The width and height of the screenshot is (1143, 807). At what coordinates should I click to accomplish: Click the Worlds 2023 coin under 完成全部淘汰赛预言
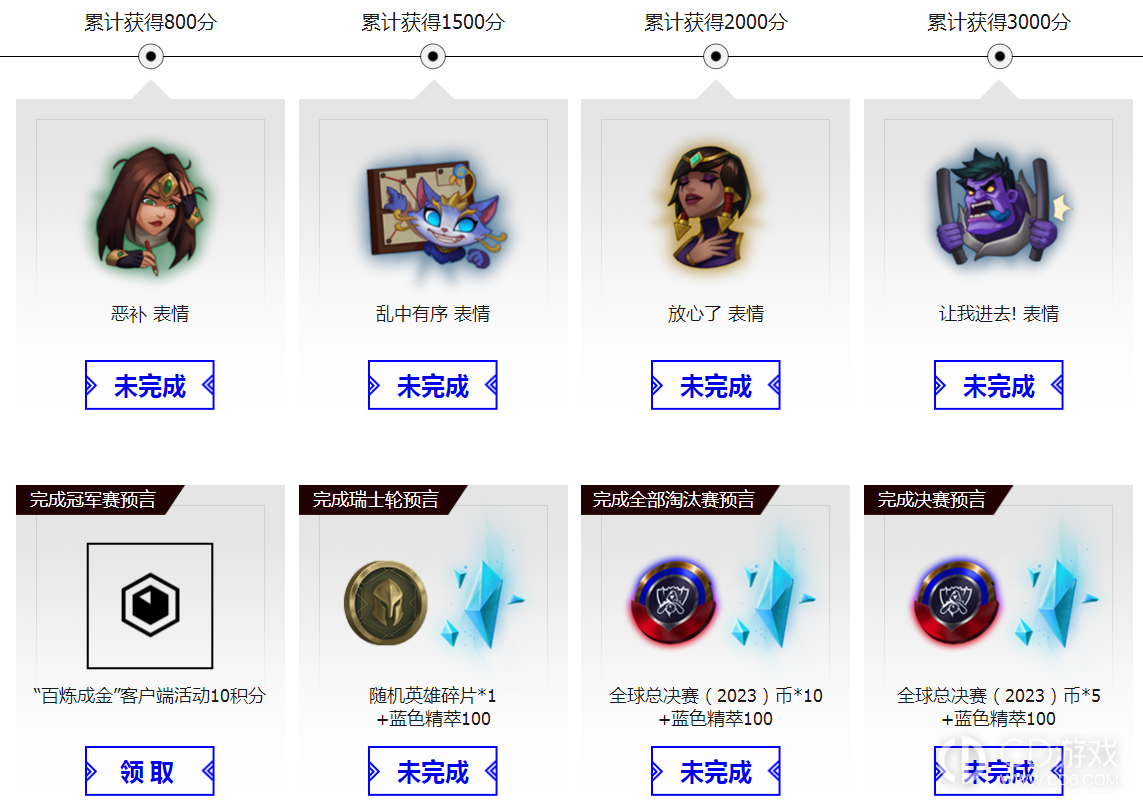[x=673, y=602]
